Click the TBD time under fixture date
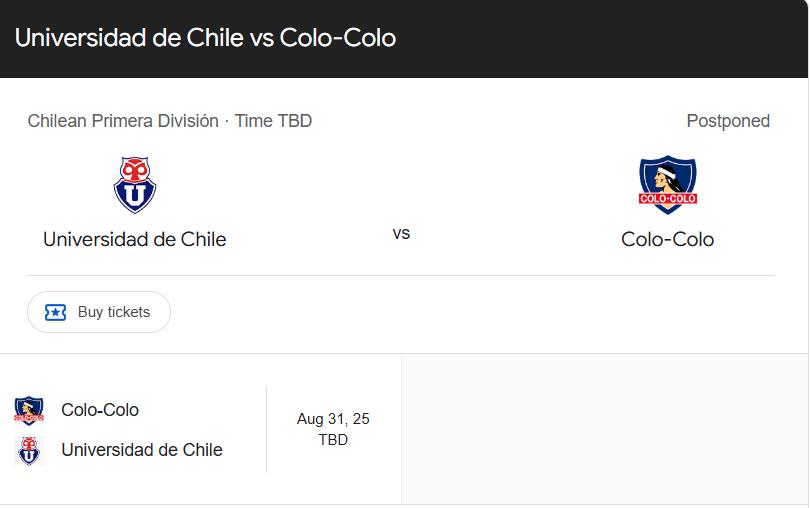This screenshot has width=811, height=508. tap(333, 440)
